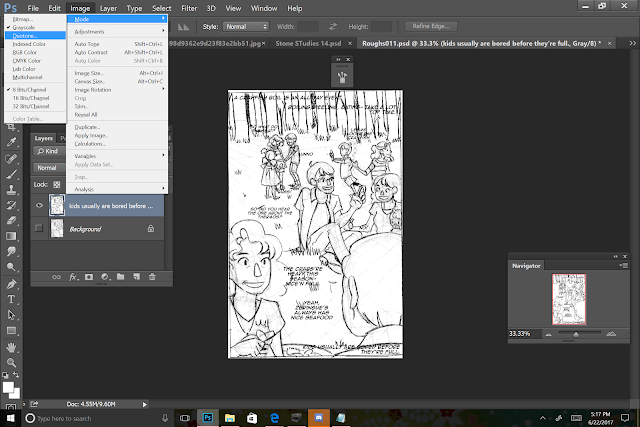Expand the Variables submenu

[x=118, y=156]
